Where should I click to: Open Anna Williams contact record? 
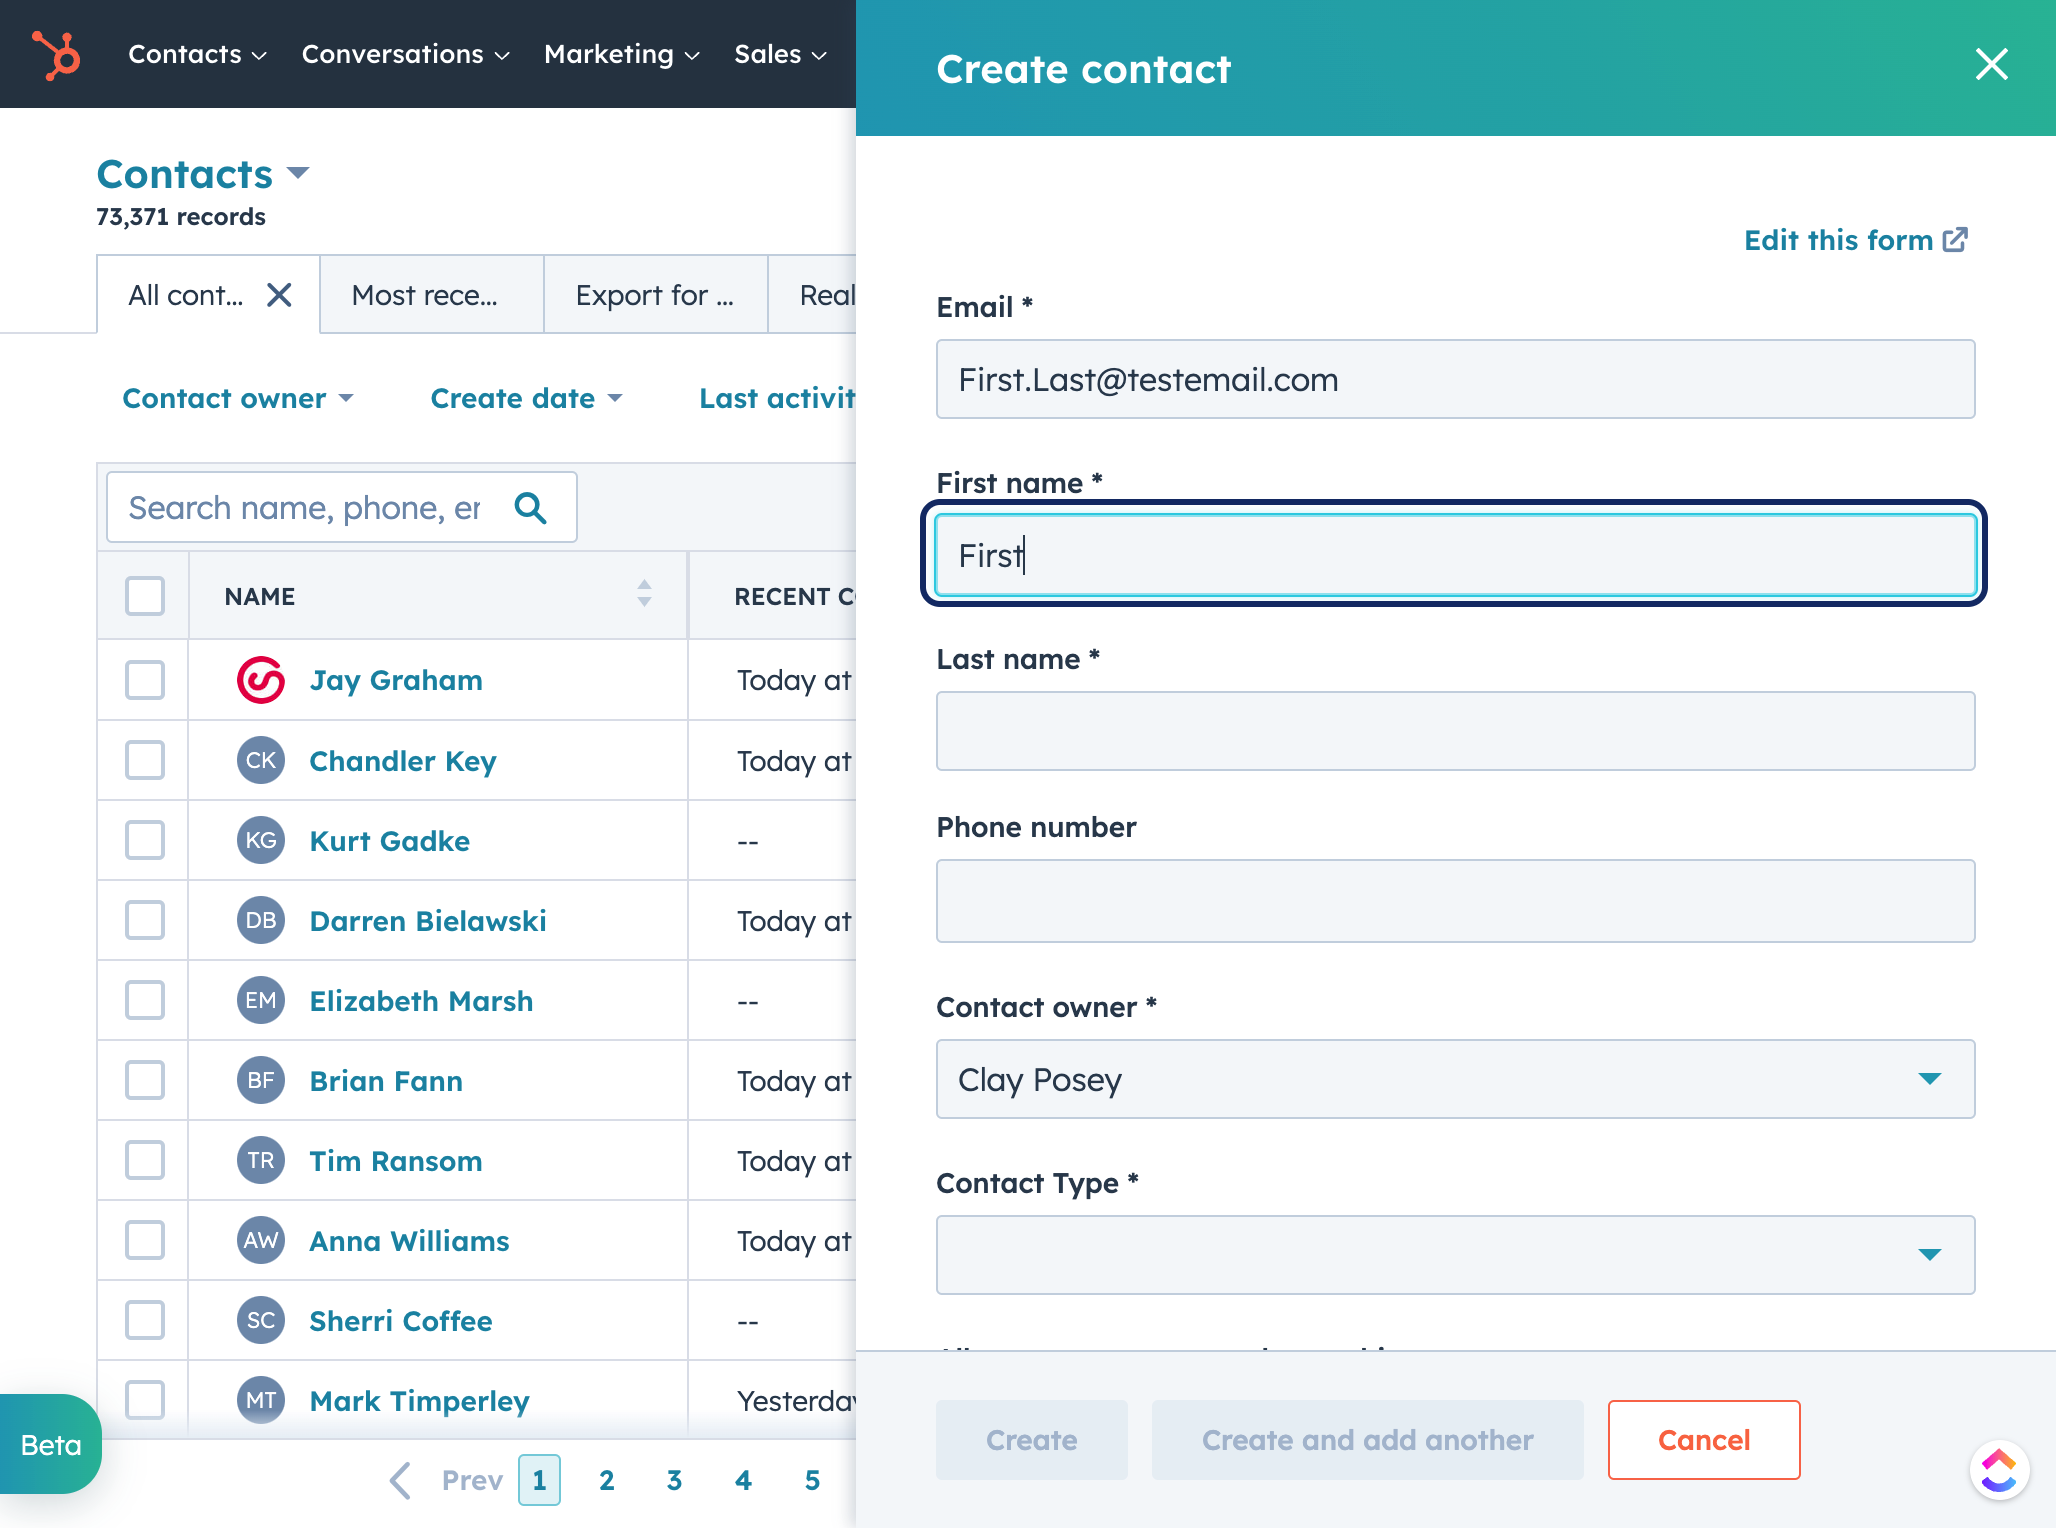409,1241
